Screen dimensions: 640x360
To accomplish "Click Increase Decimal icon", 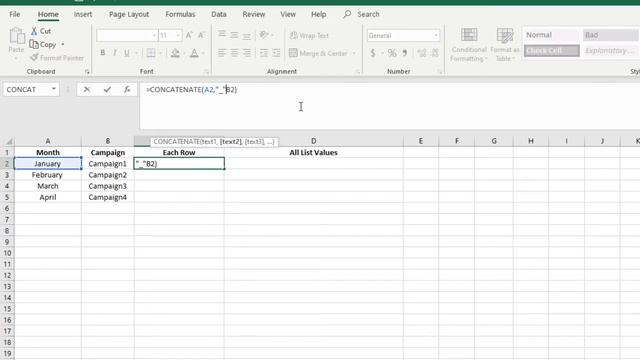I will click(x=422, y=53).
